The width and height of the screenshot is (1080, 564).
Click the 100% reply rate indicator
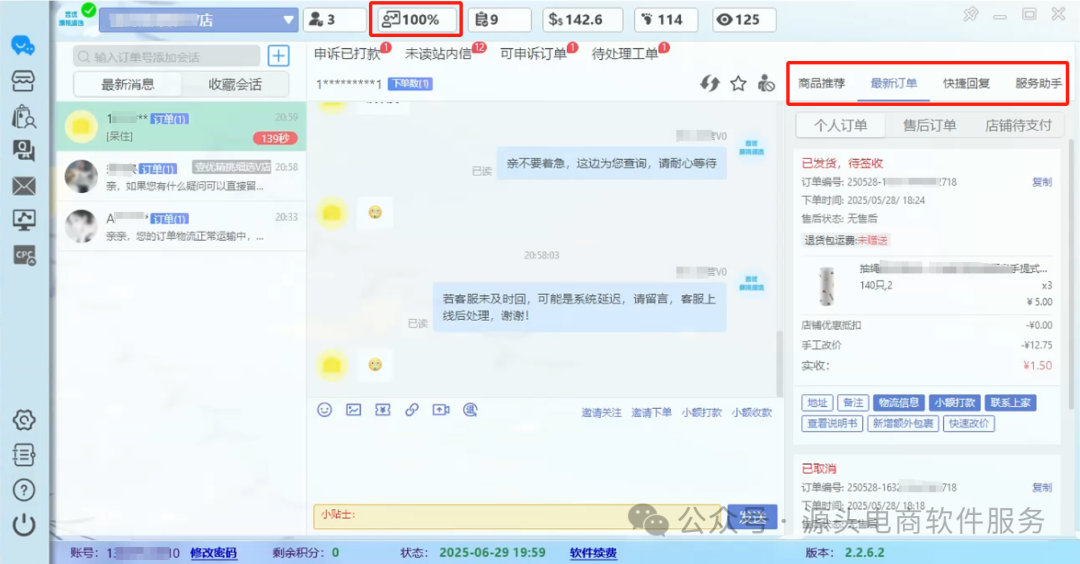pyautogui.click(x=416, y=19)
